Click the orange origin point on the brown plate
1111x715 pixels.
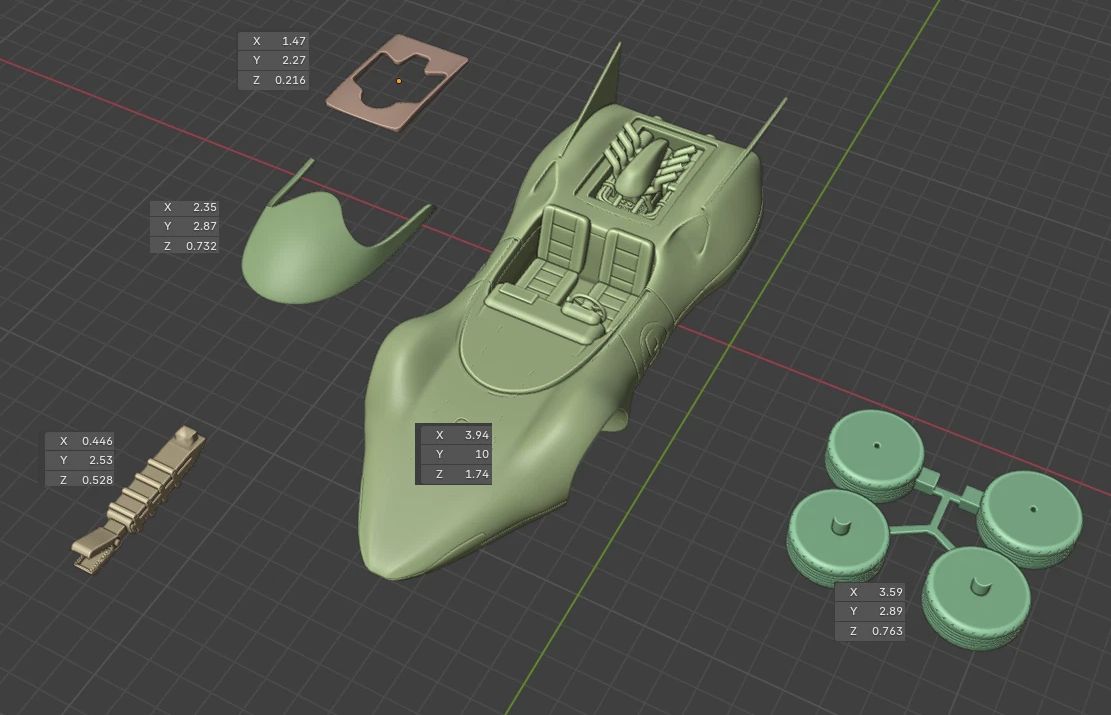(x=398, y=81)
